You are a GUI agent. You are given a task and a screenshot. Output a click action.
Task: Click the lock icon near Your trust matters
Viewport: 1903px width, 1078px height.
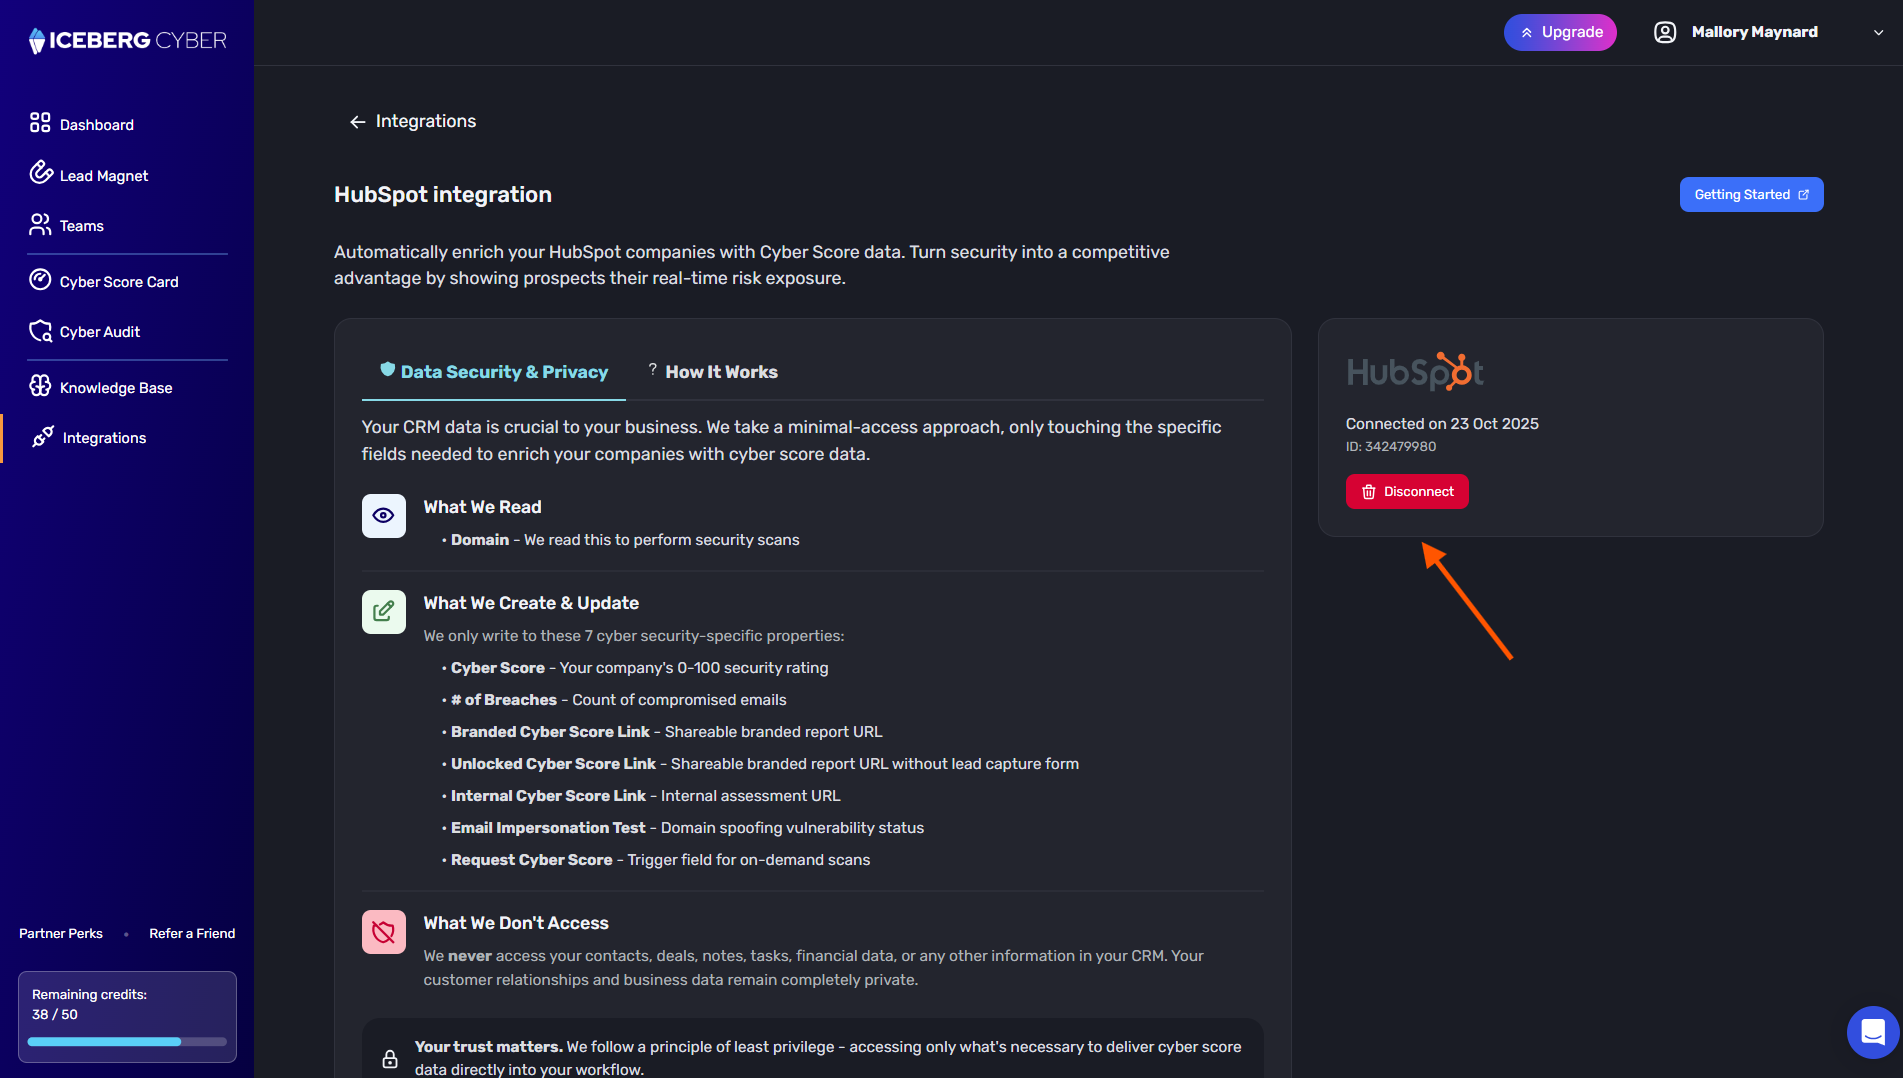click(x=390, y=1058)
